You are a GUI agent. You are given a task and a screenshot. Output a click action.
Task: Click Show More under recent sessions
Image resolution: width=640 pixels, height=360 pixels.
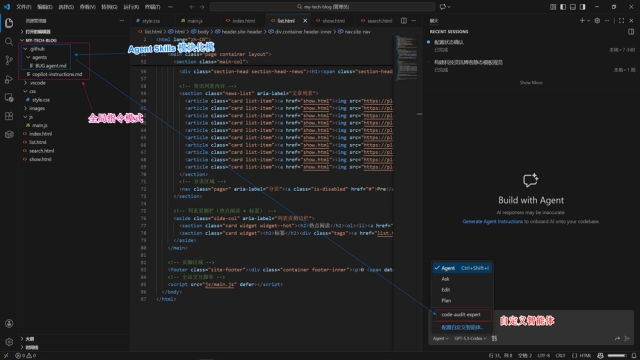click(x=531, y=83)
